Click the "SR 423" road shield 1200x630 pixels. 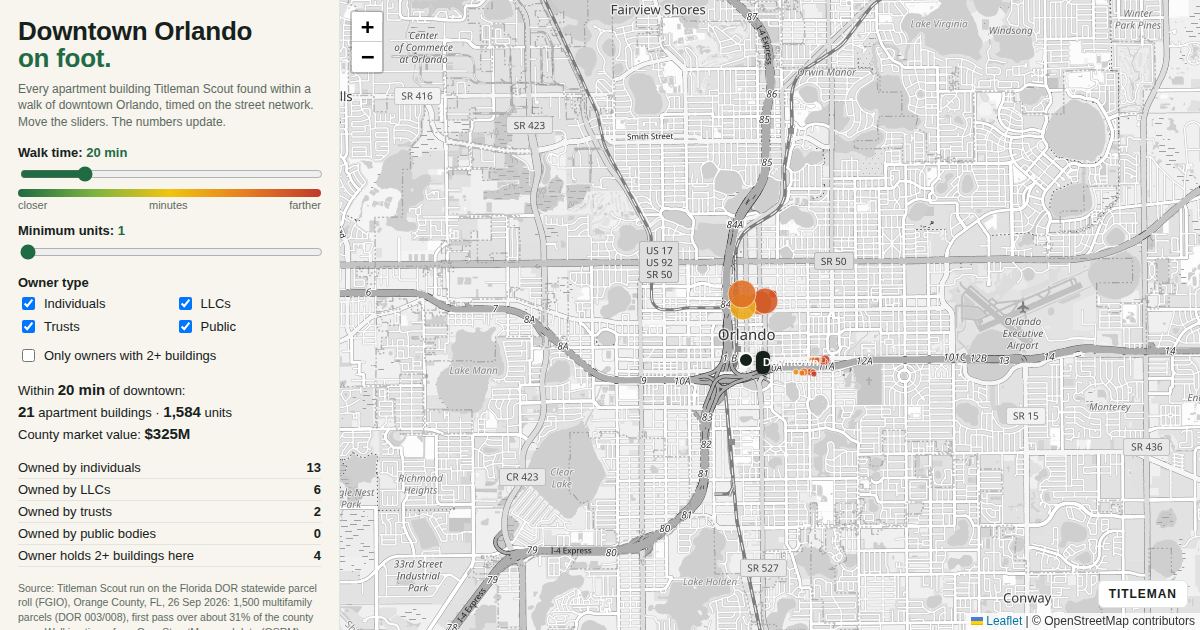coord(529,125)
